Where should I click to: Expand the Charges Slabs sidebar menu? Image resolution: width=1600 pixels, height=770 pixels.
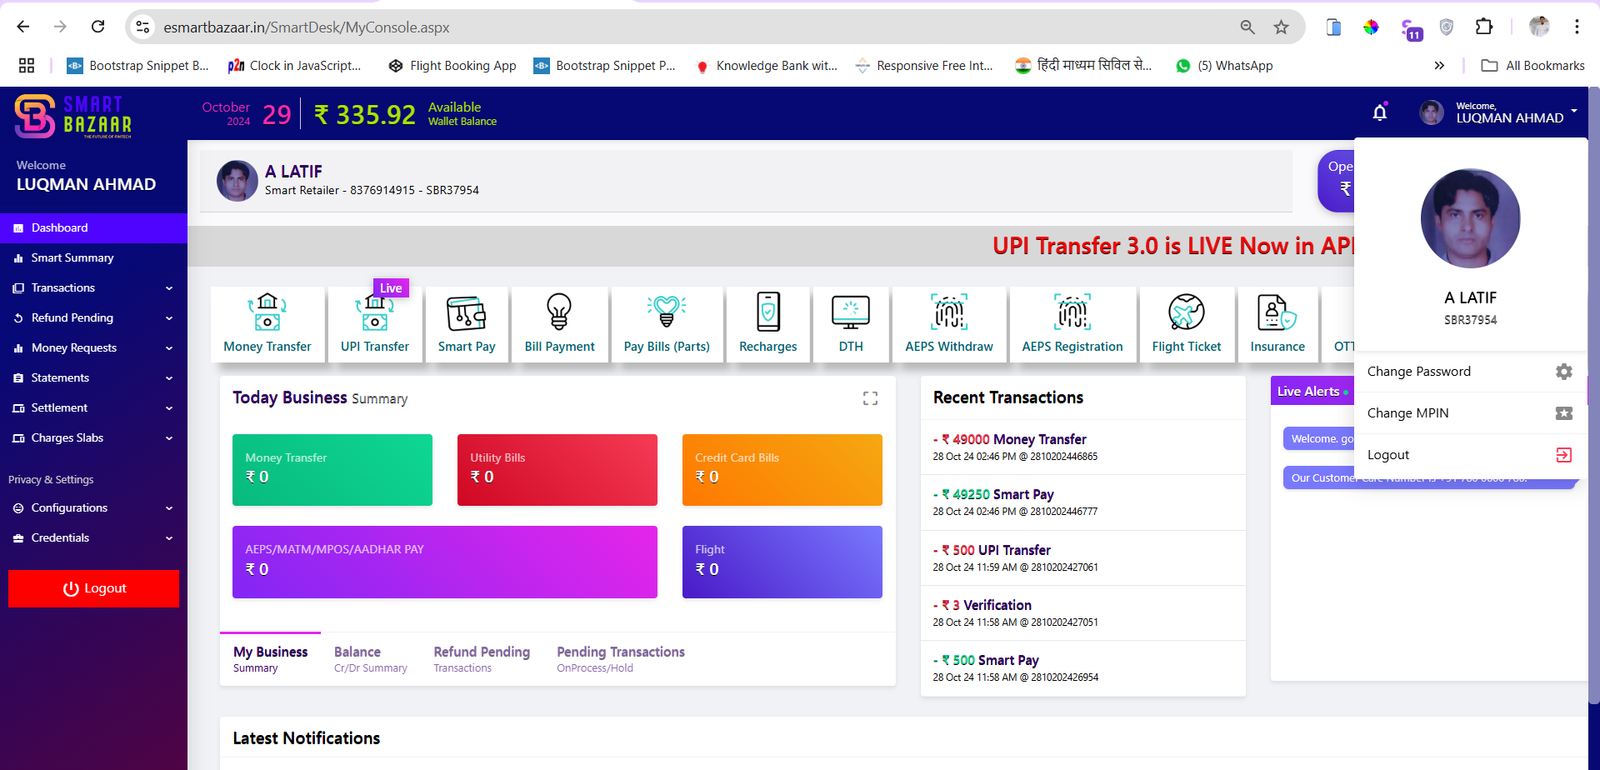(93, 438)
